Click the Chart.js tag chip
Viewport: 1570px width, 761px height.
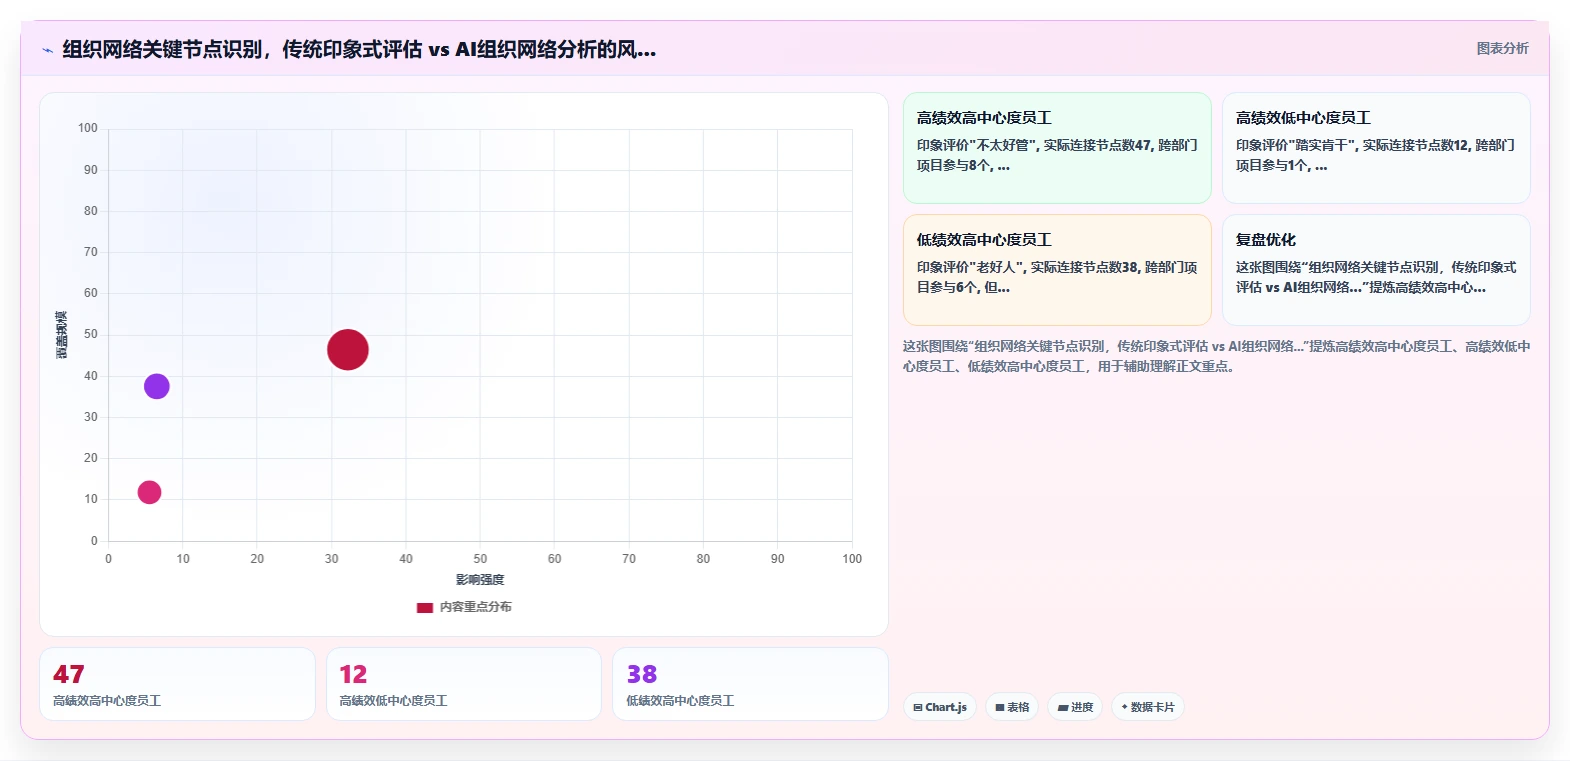[x=940, y=707]
